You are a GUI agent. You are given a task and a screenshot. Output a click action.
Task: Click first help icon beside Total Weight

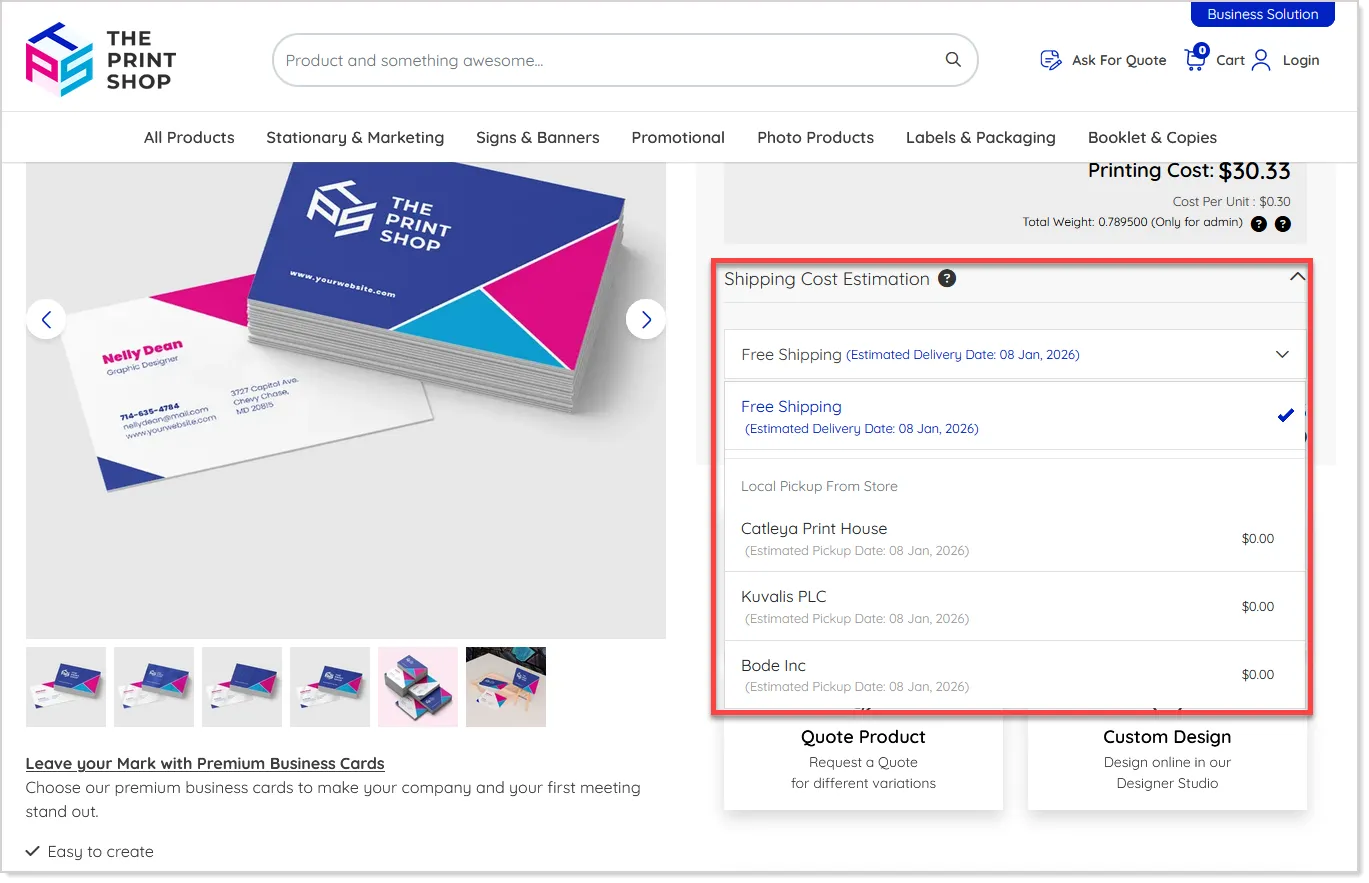point(1259,224)
